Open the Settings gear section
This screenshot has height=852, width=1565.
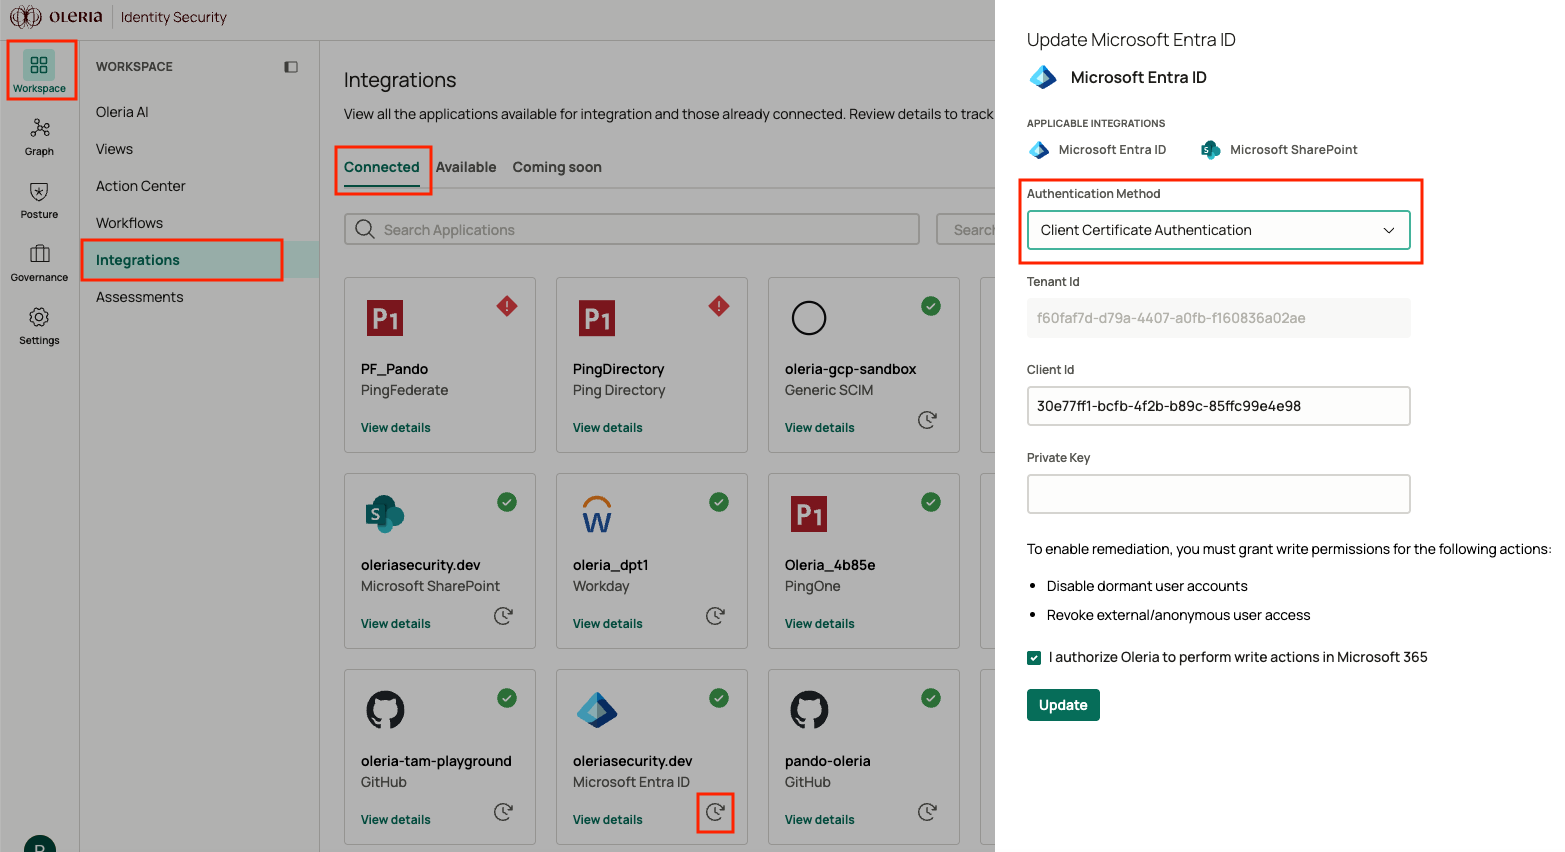(x=39, y=325)
